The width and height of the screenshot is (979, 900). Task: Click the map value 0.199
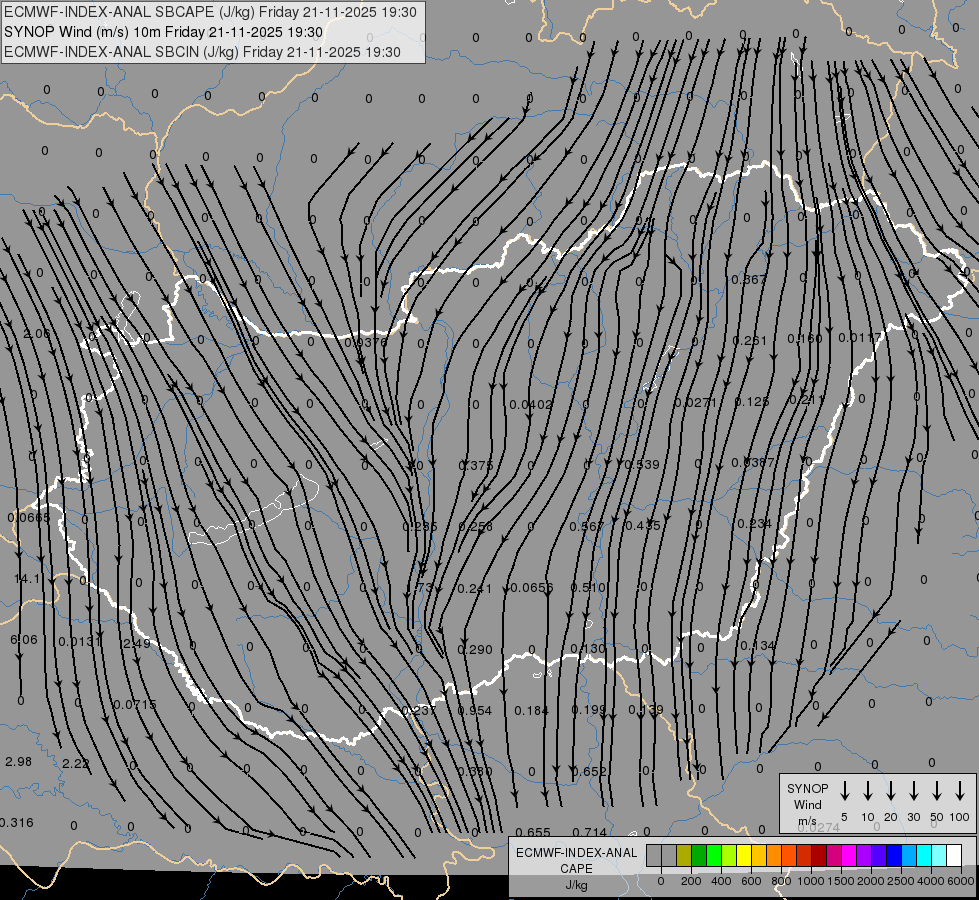pyautogui.click(x=589, y=710)
